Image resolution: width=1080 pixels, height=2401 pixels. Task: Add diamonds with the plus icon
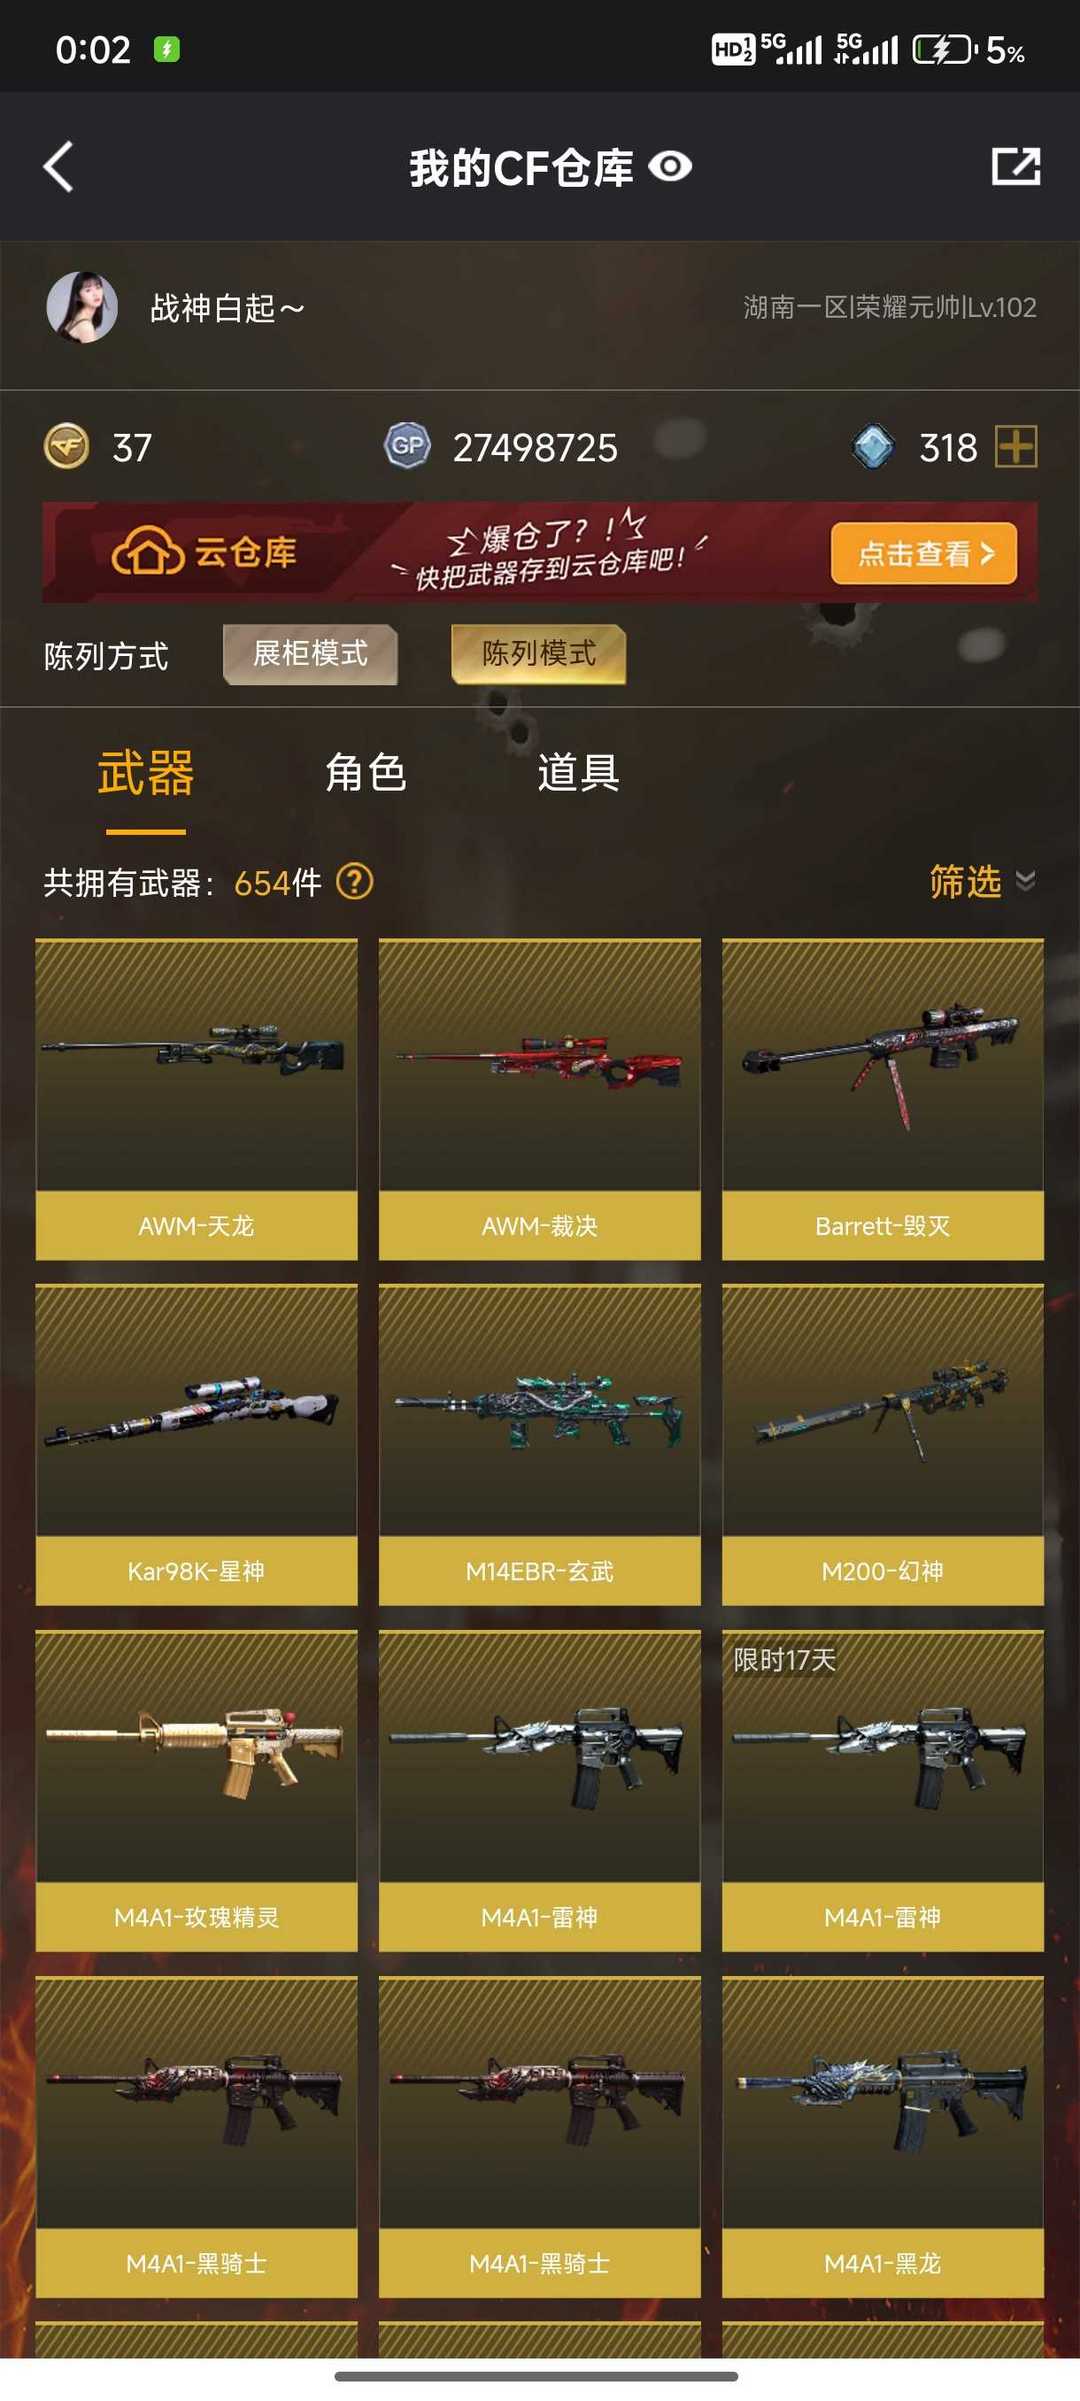tap(1016, 446)
